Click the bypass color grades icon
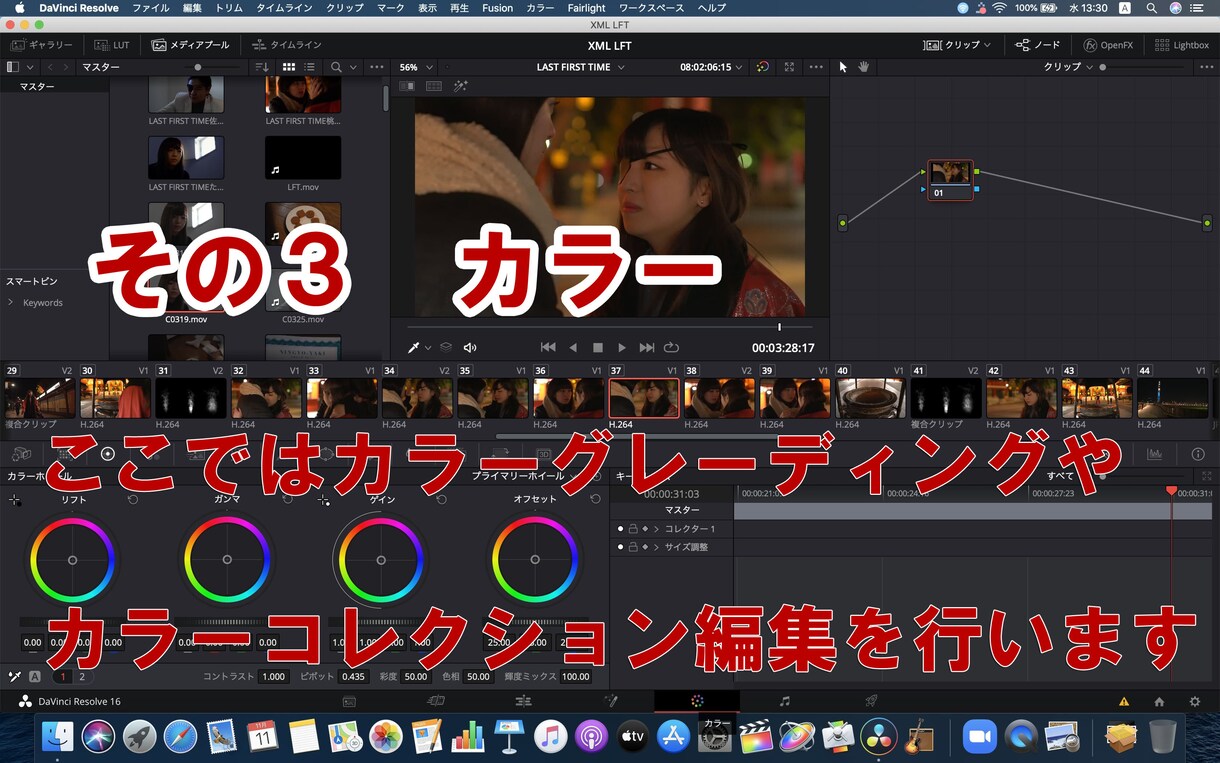 [x=763, y=67]
